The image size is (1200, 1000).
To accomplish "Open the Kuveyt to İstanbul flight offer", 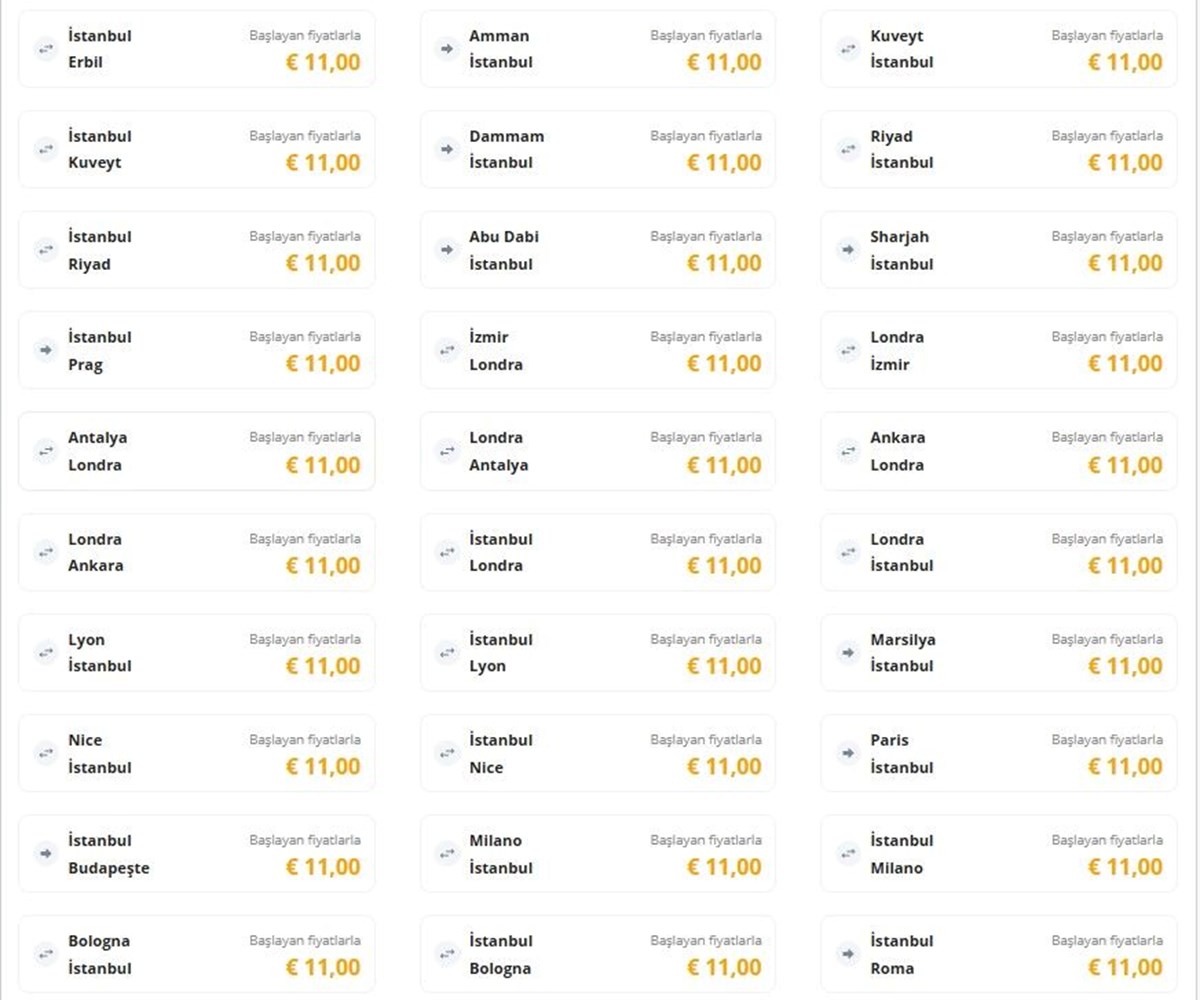I will coord(999,49).
